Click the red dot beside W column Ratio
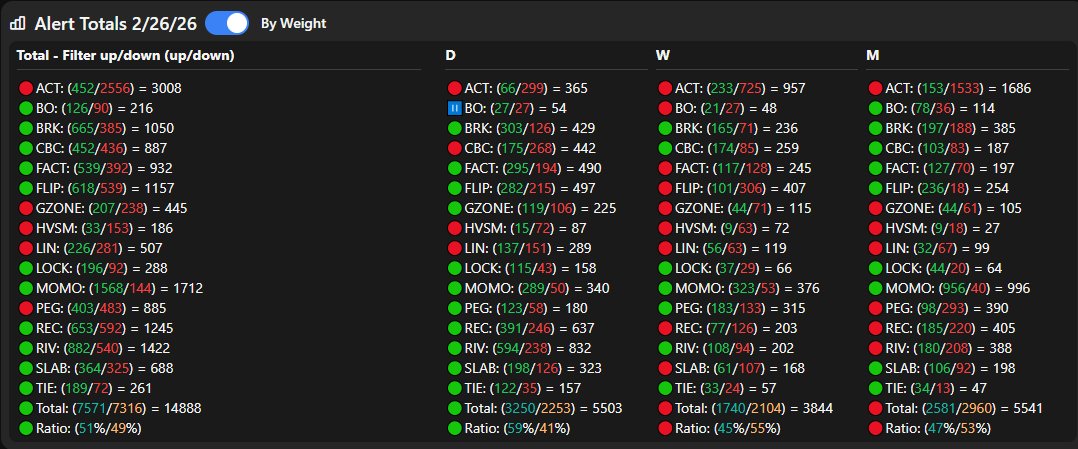 [x=665, y=428]
